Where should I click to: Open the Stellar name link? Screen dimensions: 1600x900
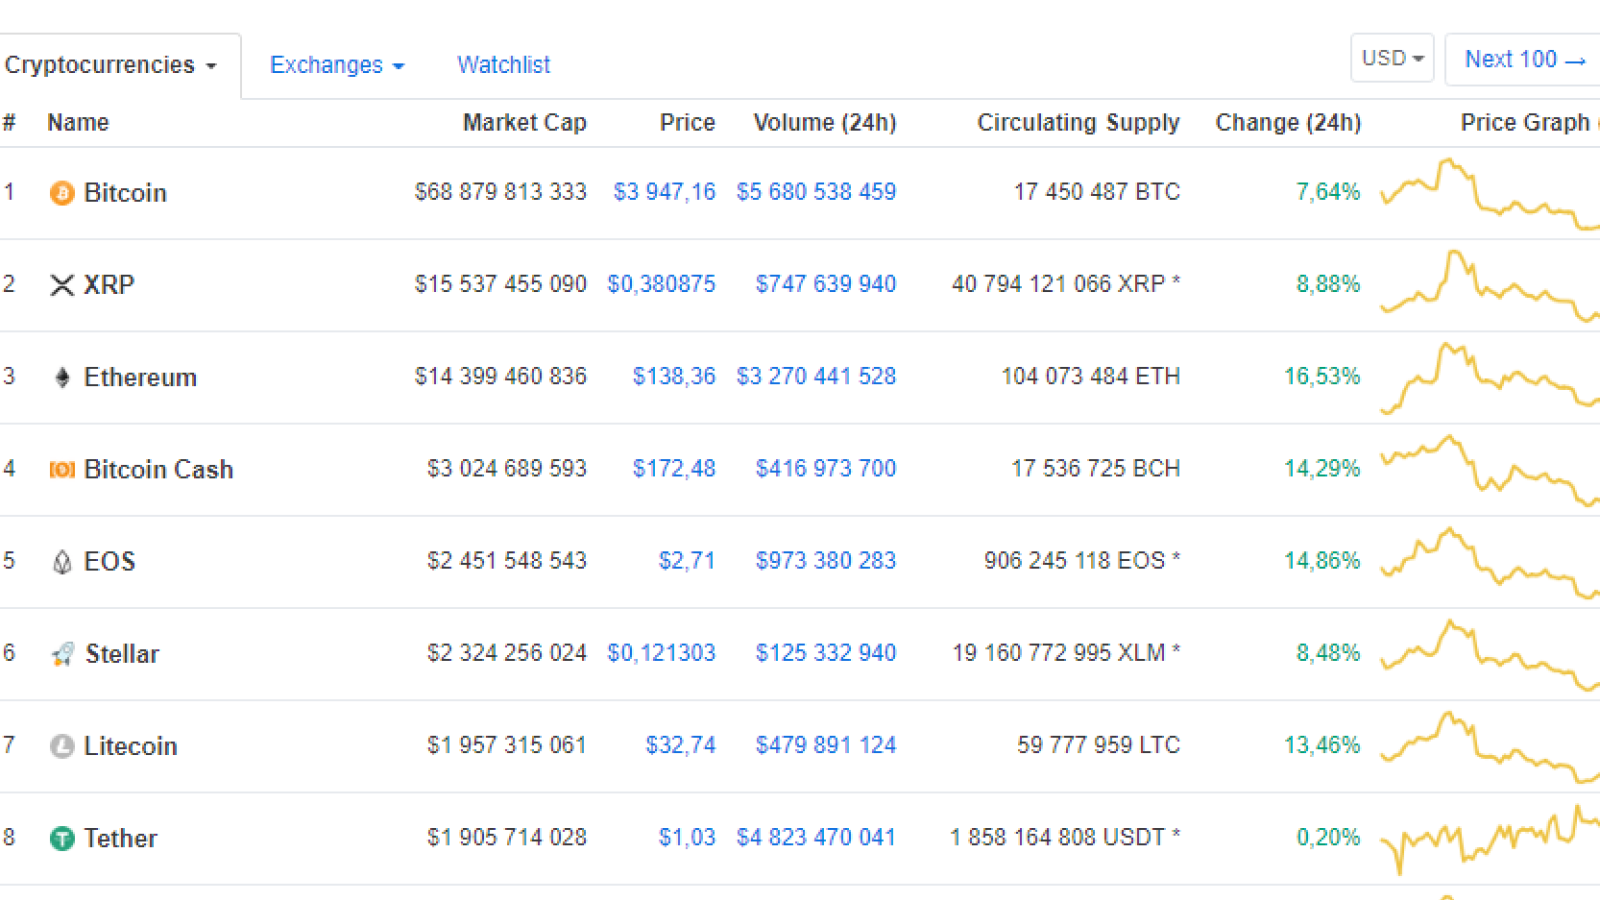(x=122, y=654)
